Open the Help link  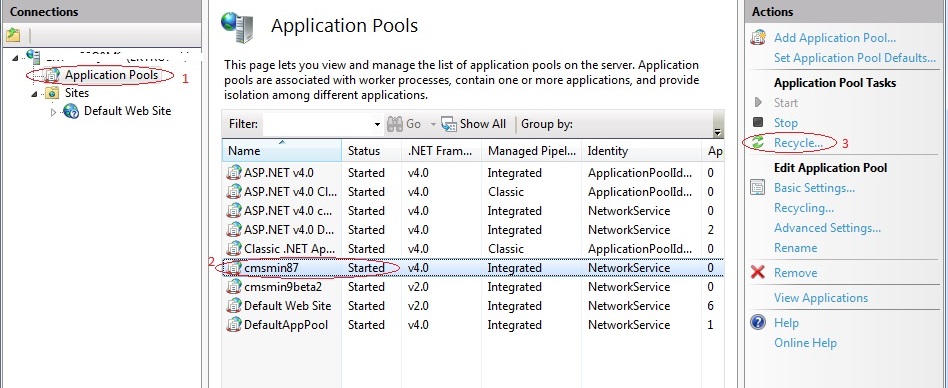pyautogui.click(x=787, y=323)
